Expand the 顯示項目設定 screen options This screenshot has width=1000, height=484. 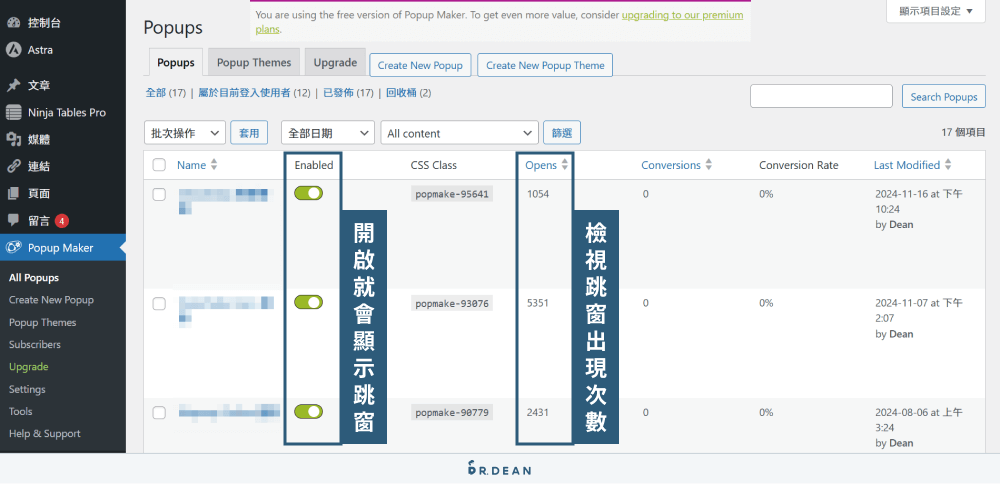click(936, 11)
